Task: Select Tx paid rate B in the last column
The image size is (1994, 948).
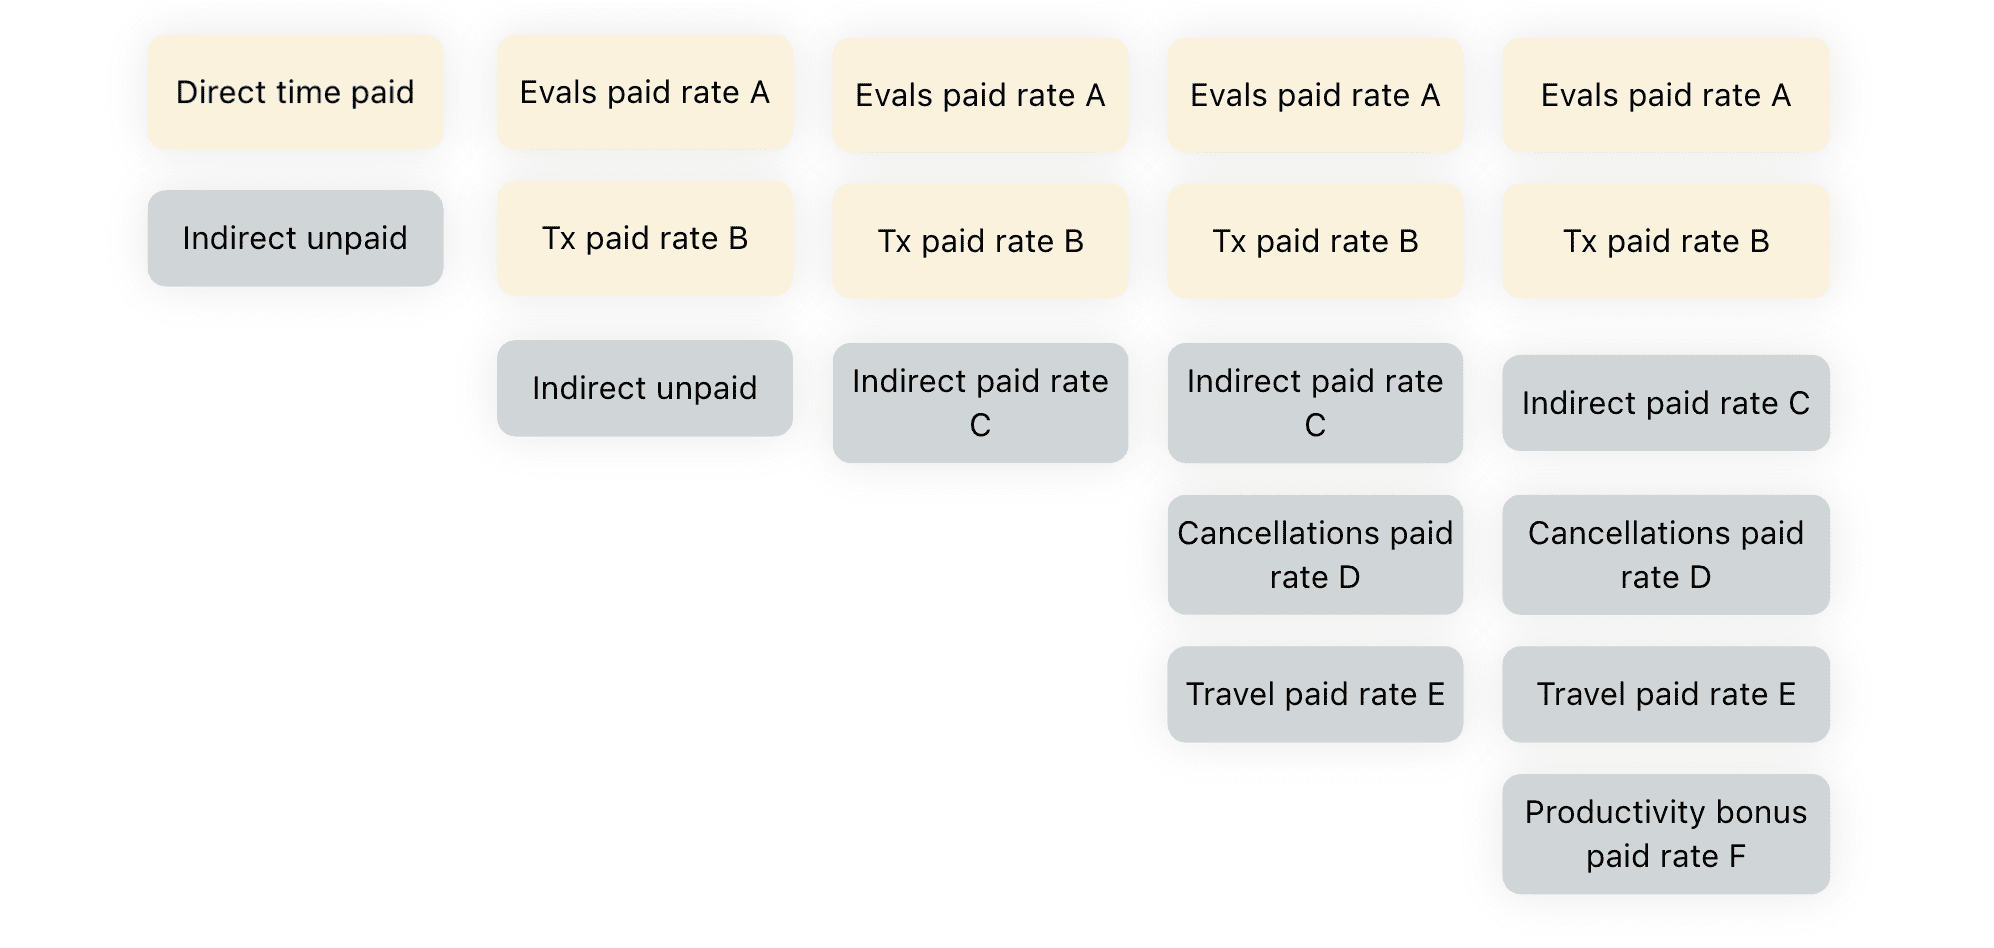Action: pyautogui.click(x=1666, y=241)
